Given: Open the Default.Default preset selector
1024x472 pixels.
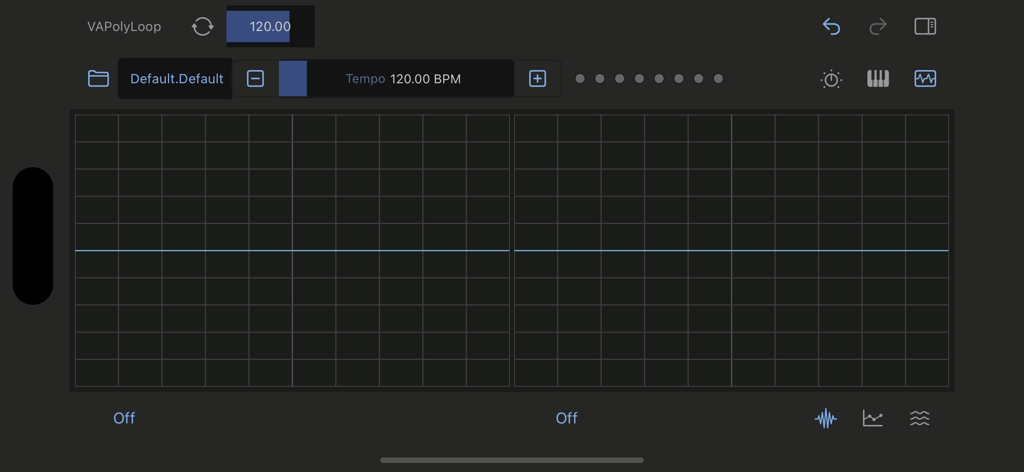Looking at the screenshot, I should [176, 78].
